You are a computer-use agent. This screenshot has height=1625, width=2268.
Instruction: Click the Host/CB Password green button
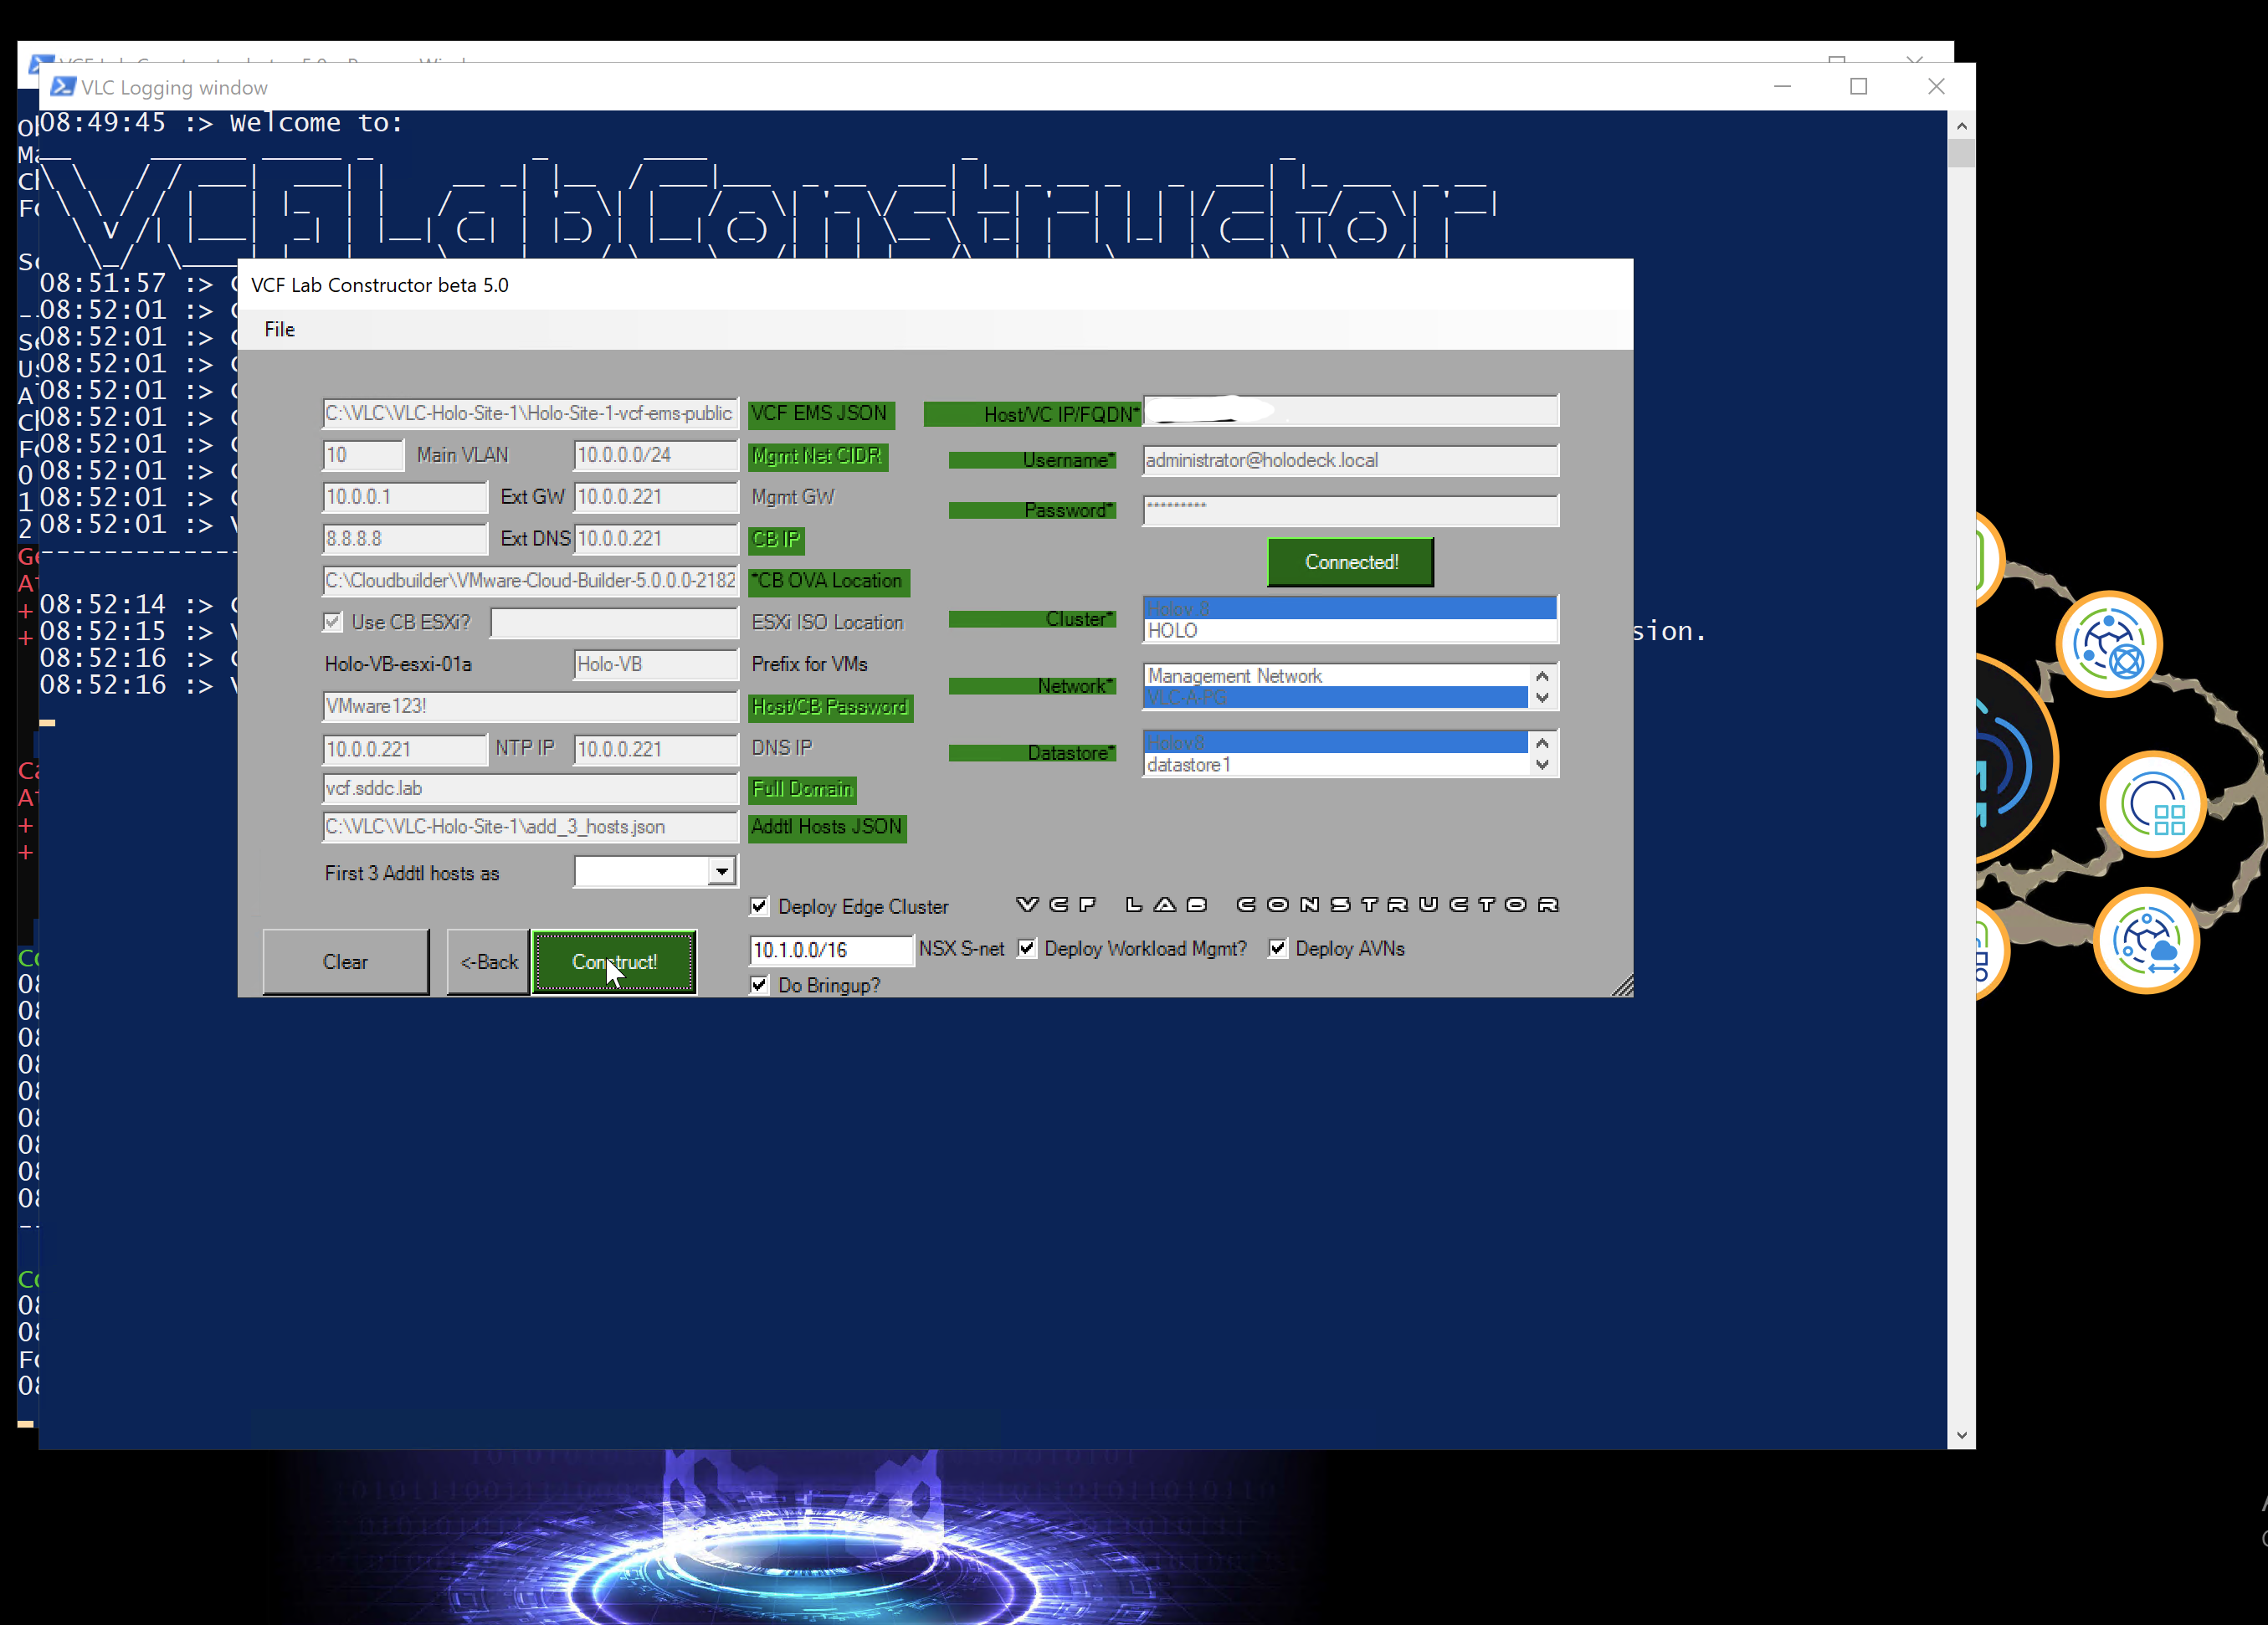pos(830,707)
